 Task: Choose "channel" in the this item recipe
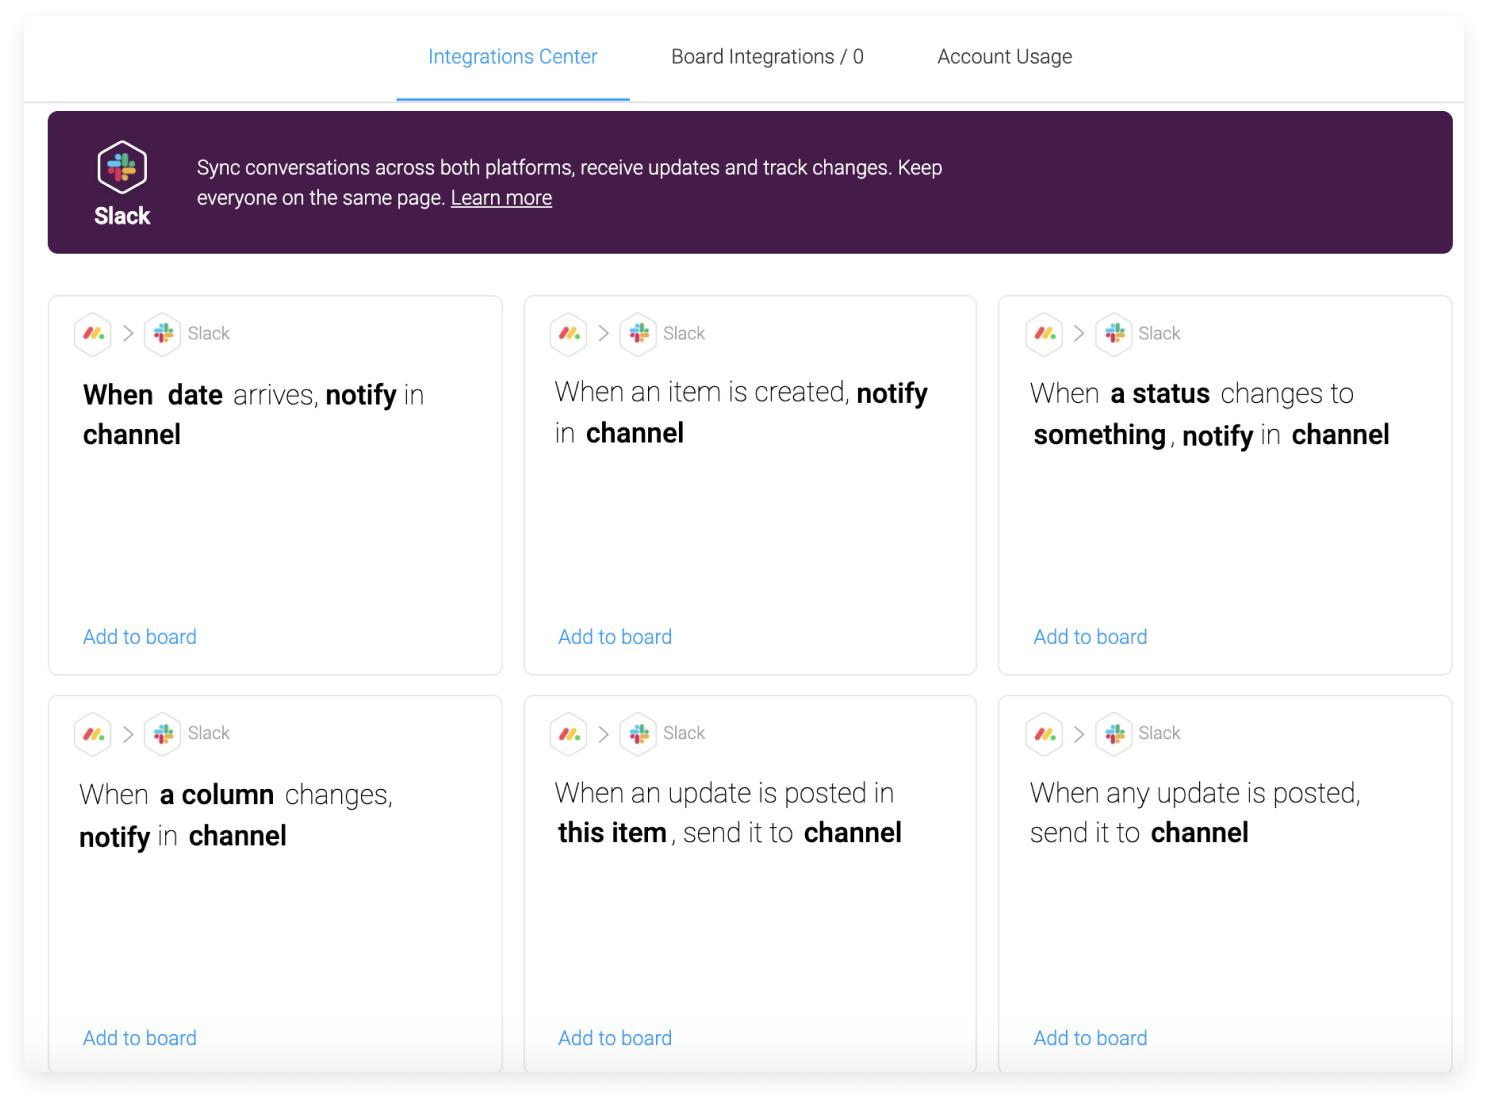853,833
